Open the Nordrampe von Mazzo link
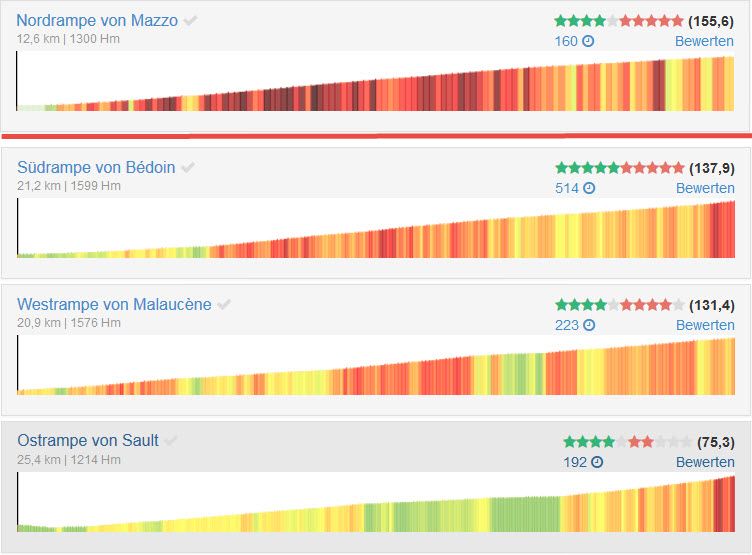Screen dimensions: 752x555 [x=97, y=20]
